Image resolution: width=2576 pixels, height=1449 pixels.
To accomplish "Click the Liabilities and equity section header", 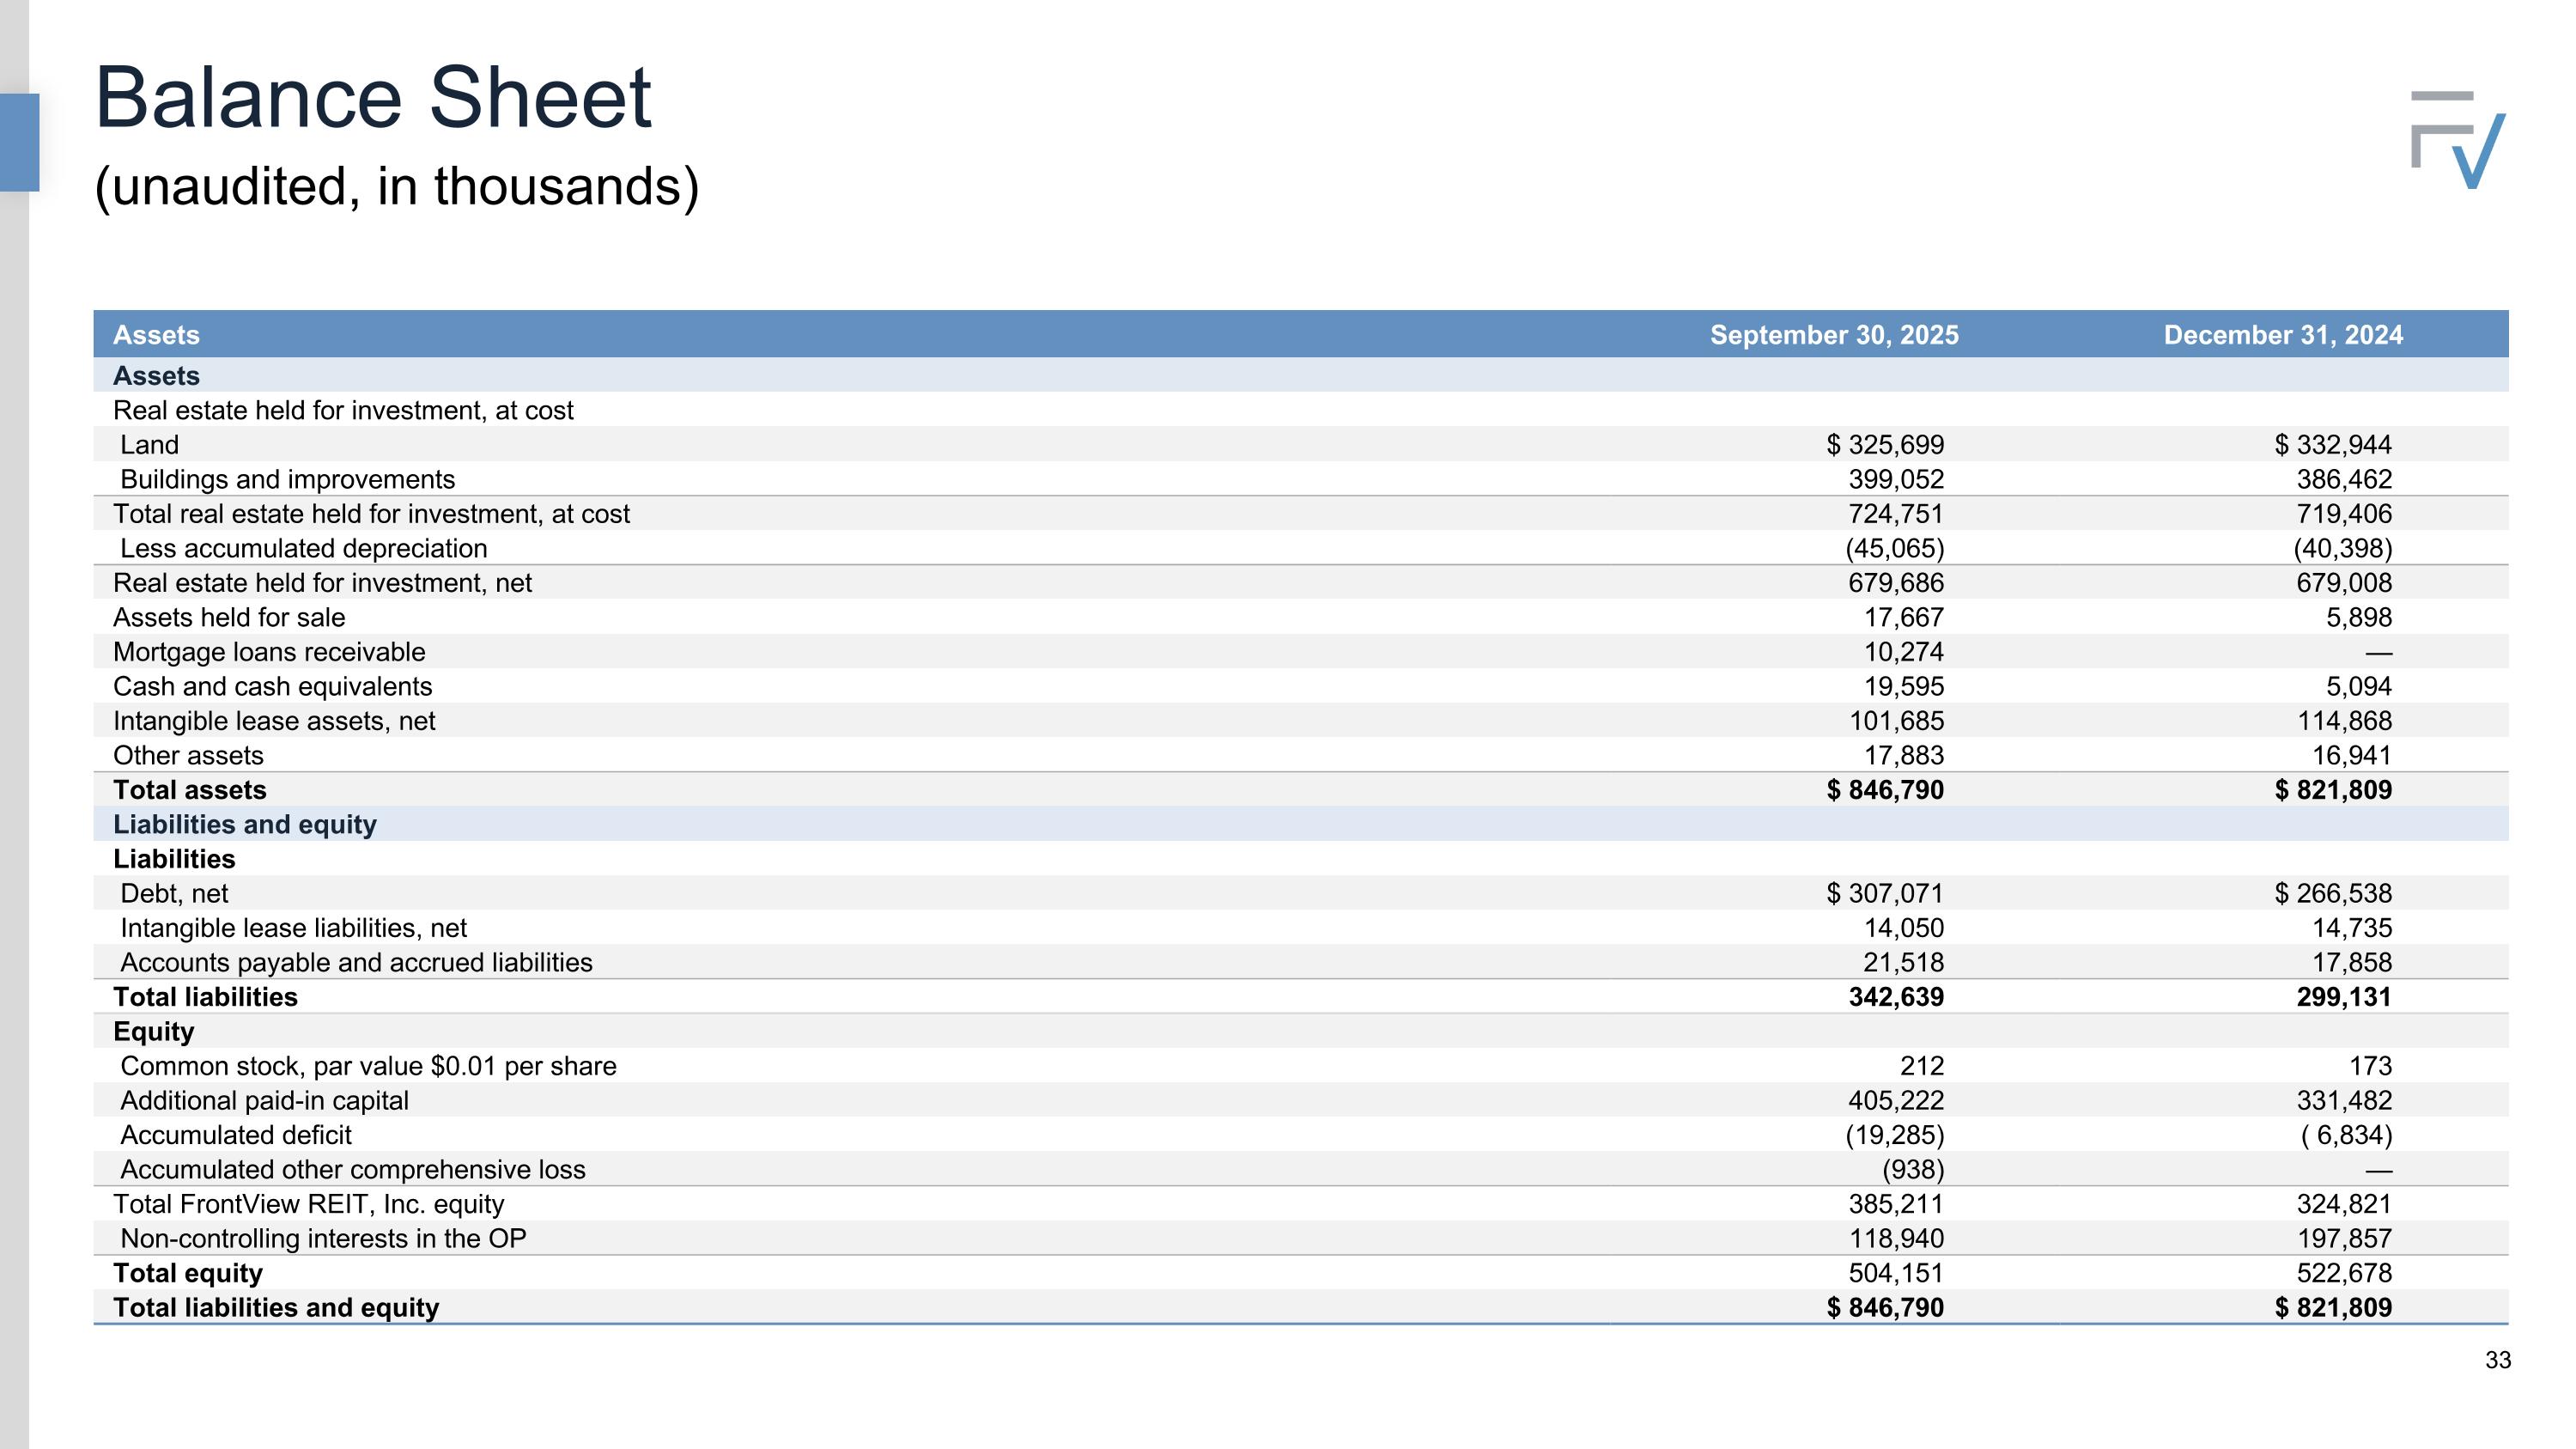I will tap(244, 824).
